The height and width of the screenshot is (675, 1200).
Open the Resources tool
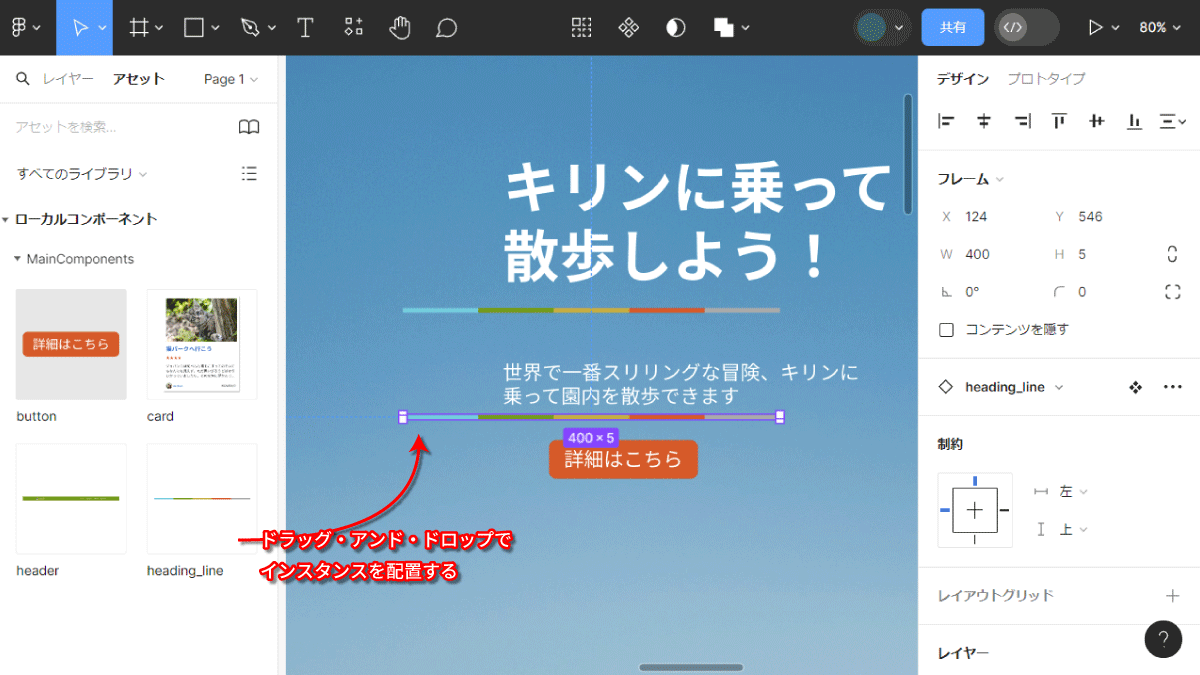(x=353, y=28)
